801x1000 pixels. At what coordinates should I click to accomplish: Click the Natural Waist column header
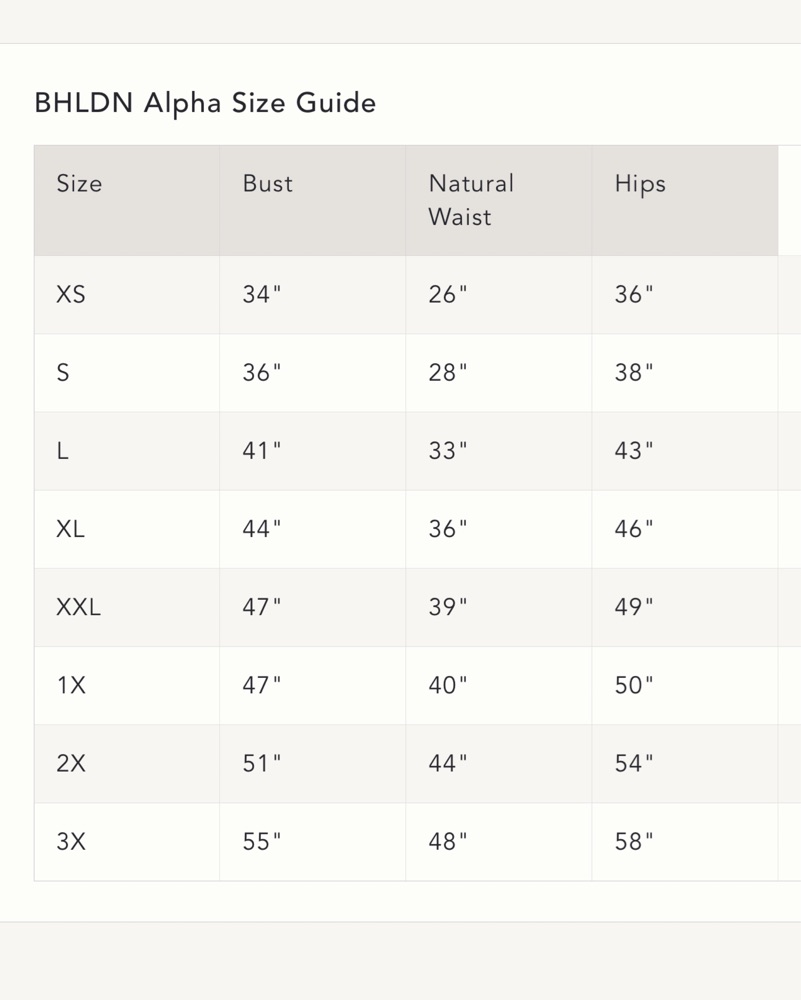click(471, 200)
